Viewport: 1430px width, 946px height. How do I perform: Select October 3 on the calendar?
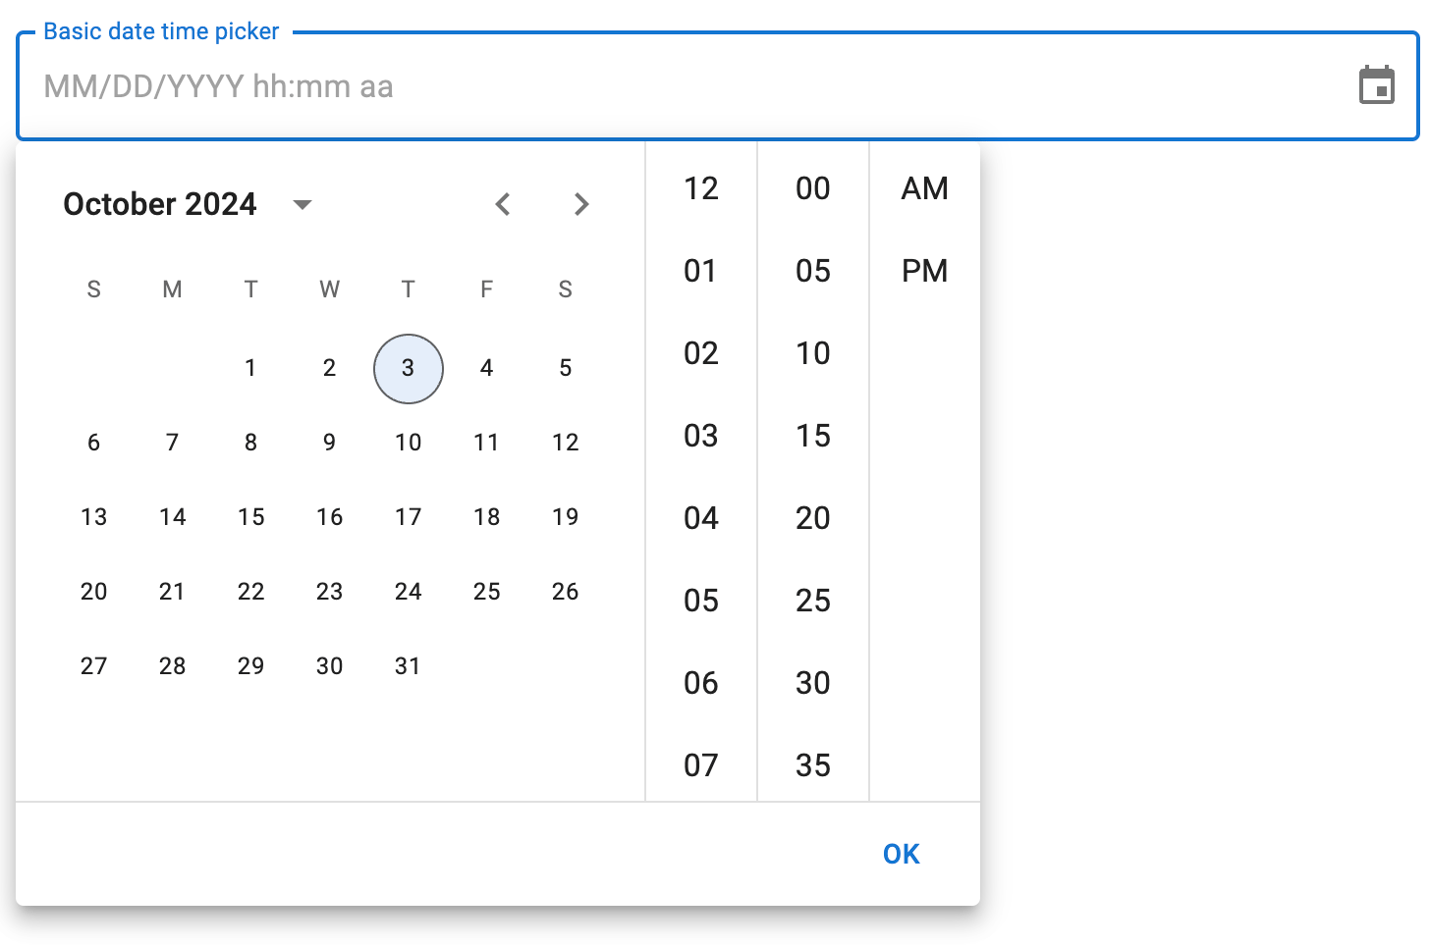407,368
